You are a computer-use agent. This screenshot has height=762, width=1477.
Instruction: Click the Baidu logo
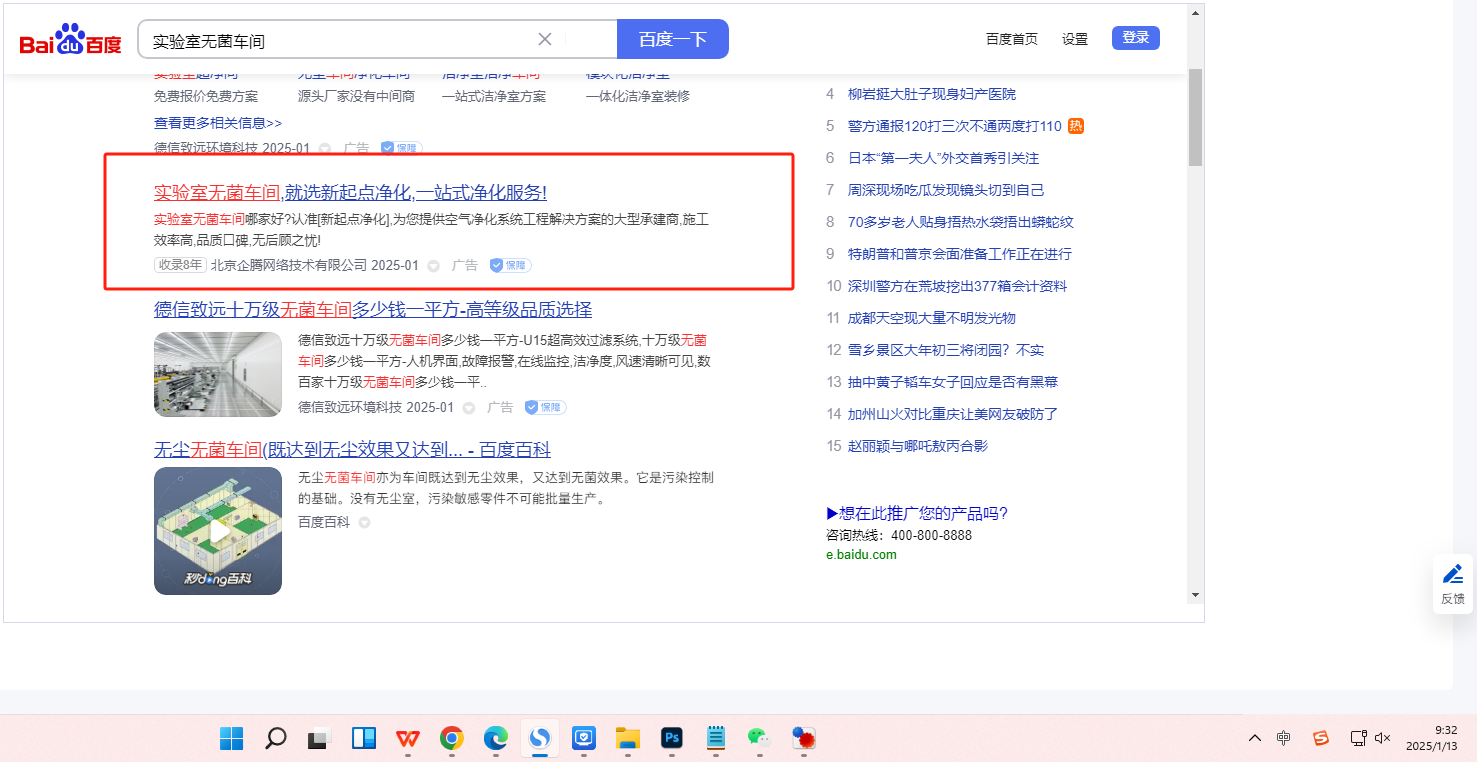pos(70,40)
